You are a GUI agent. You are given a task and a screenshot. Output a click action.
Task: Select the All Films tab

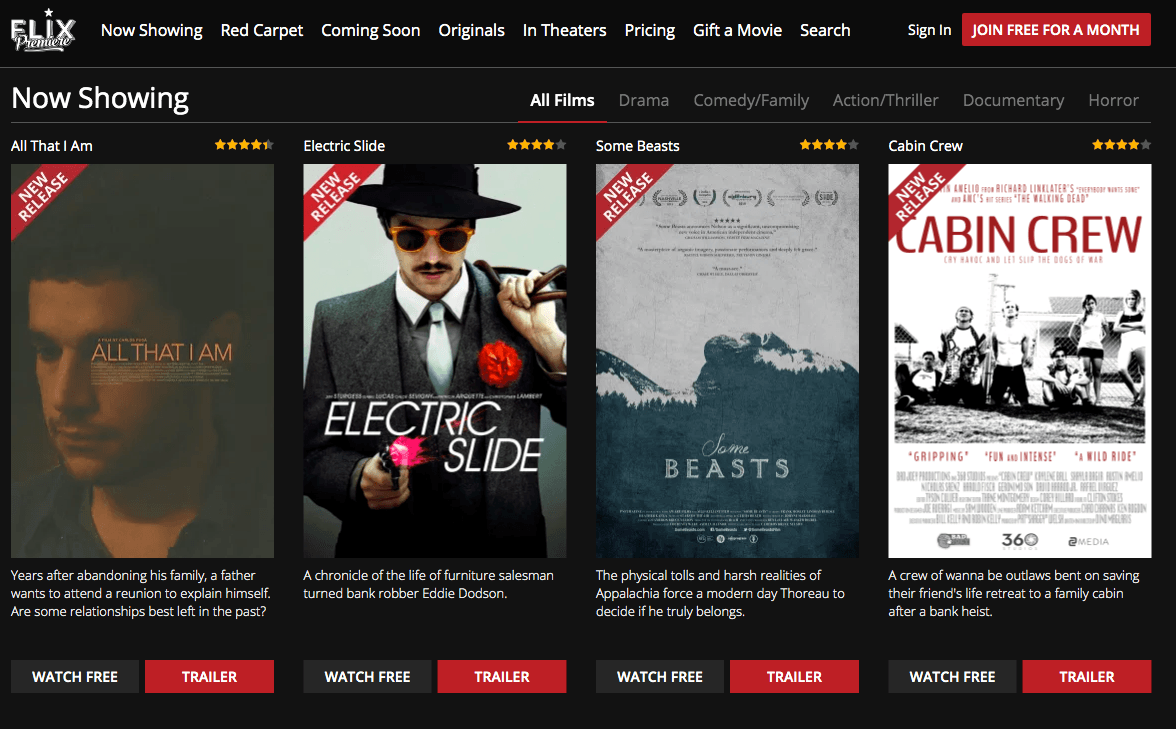562,100
